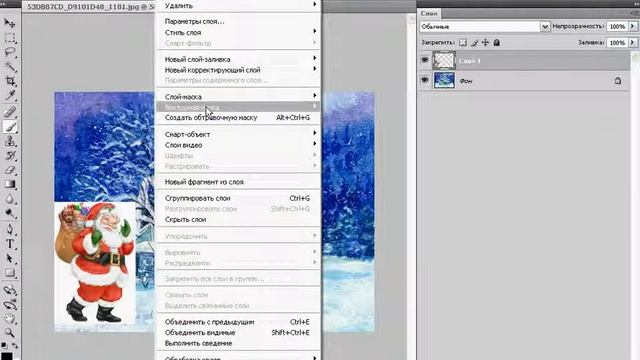Open the highlighted vector mask menu entry
This screenshot has height=360, width=640.
click(x=239, y=107)
